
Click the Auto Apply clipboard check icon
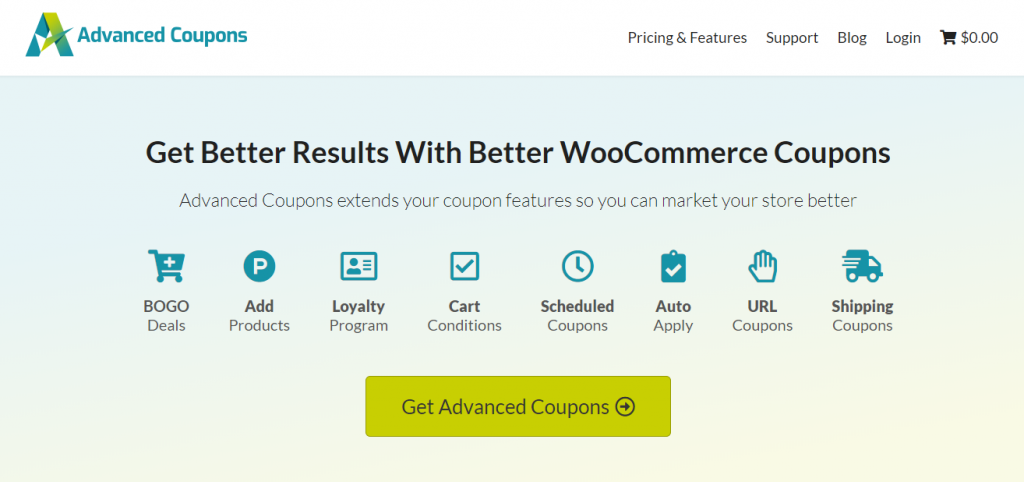coord(673,266)
